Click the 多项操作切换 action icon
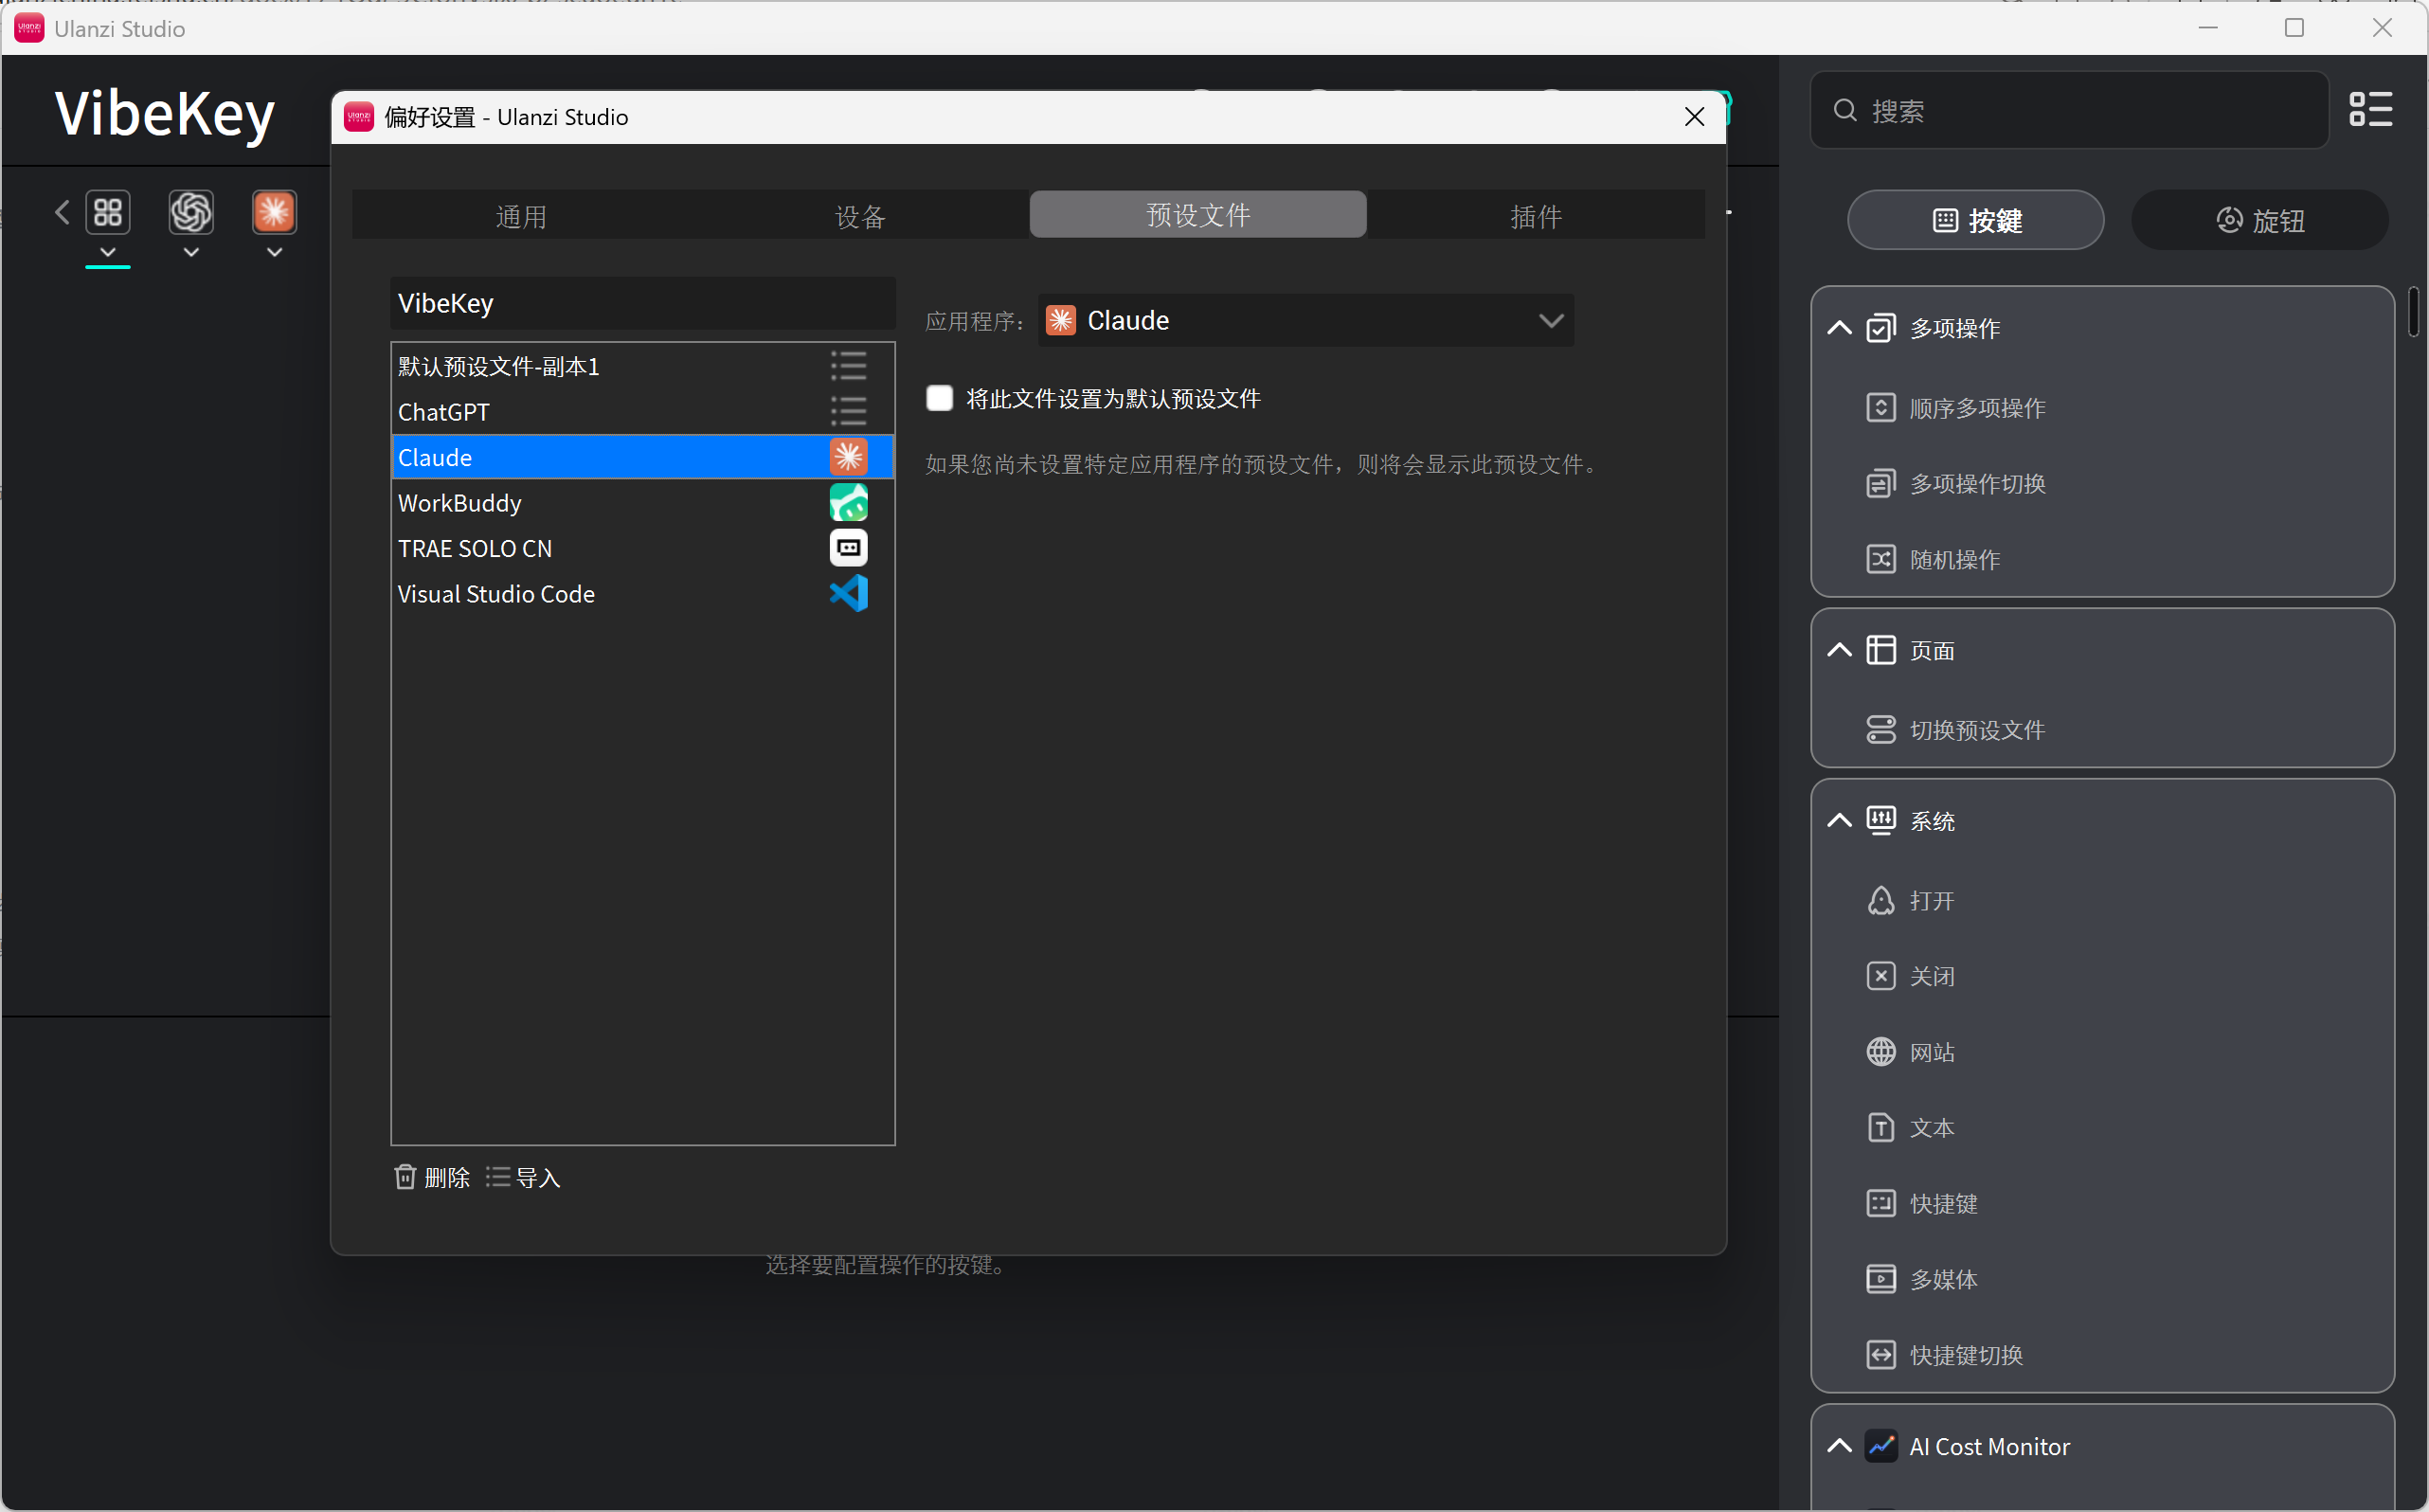Viewport: 2429px width, 1512px height. [x=1880, y=484]
